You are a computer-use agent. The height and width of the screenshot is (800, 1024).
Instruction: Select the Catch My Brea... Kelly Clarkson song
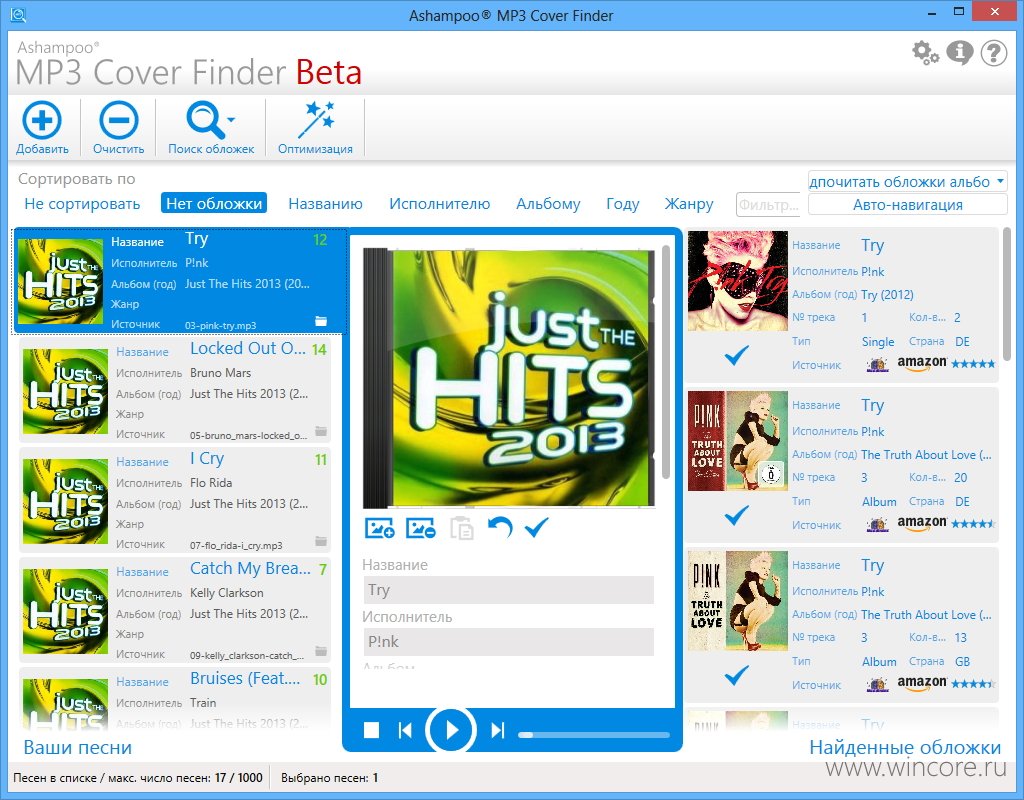tap(174, 610)
